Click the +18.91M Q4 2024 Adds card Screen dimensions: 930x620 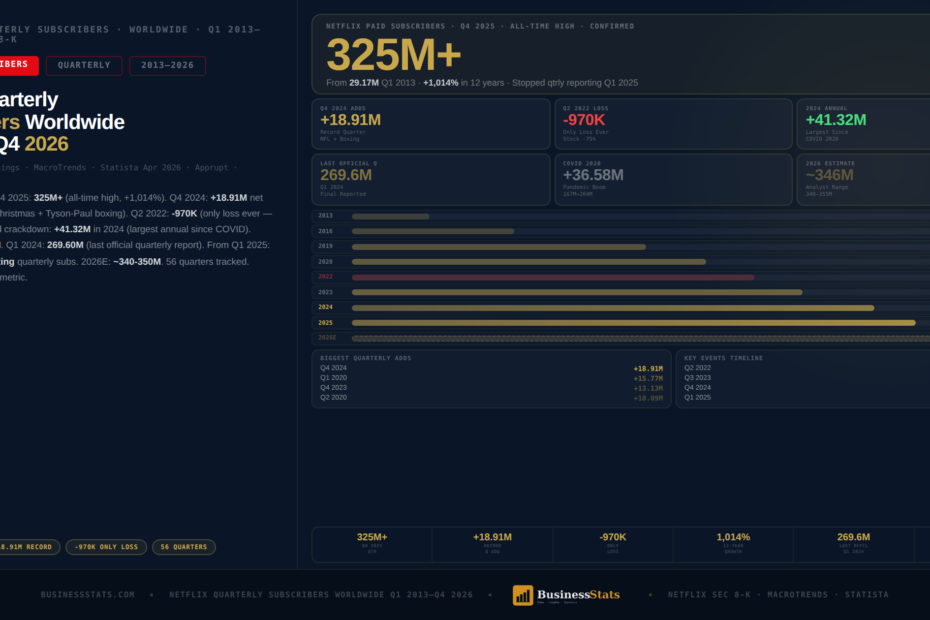(431, 124)
